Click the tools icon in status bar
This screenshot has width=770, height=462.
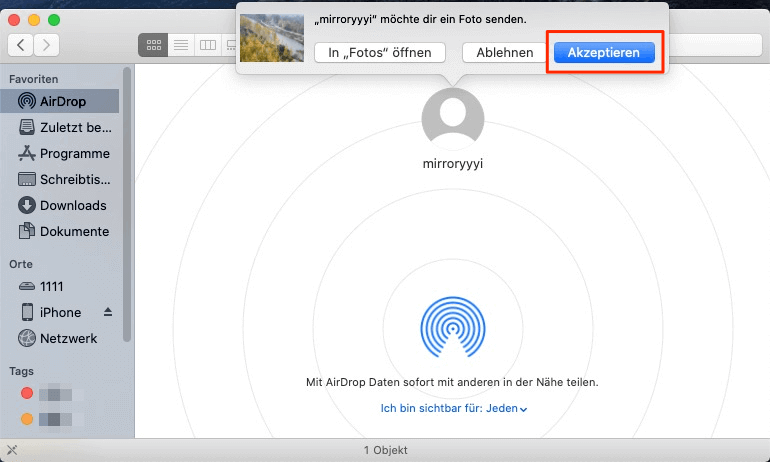tap(12, 450)
